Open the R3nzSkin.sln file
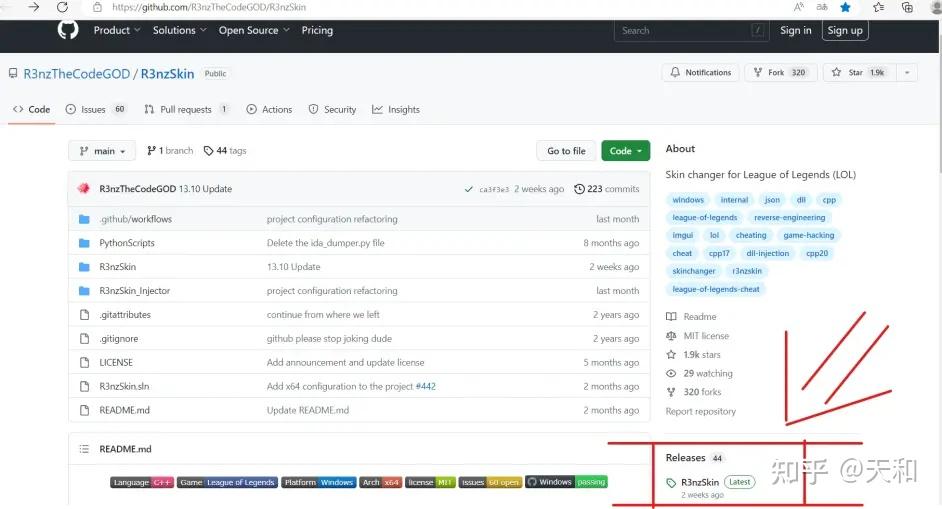 point(124,386)
